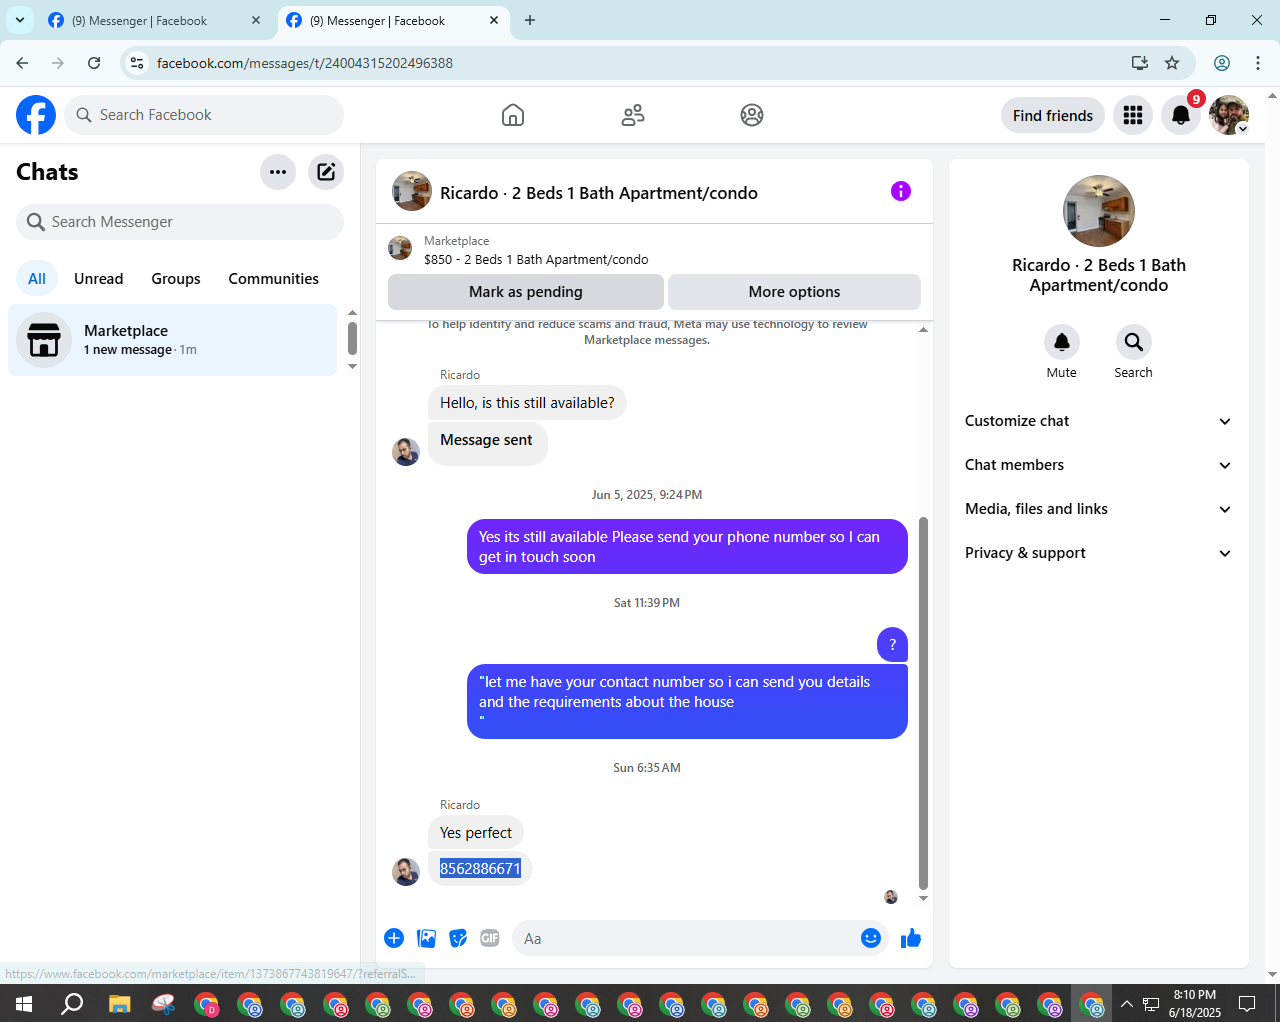
Task: Reload the browser page
Action: point(94,63)
